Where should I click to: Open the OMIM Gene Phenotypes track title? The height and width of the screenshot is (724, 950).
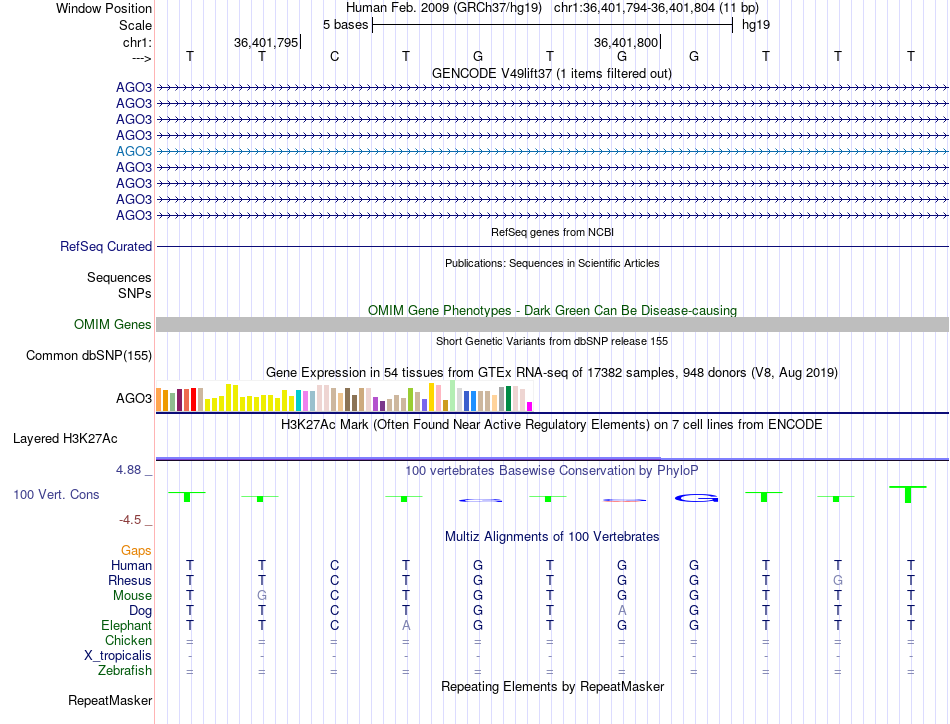[552, 310]
